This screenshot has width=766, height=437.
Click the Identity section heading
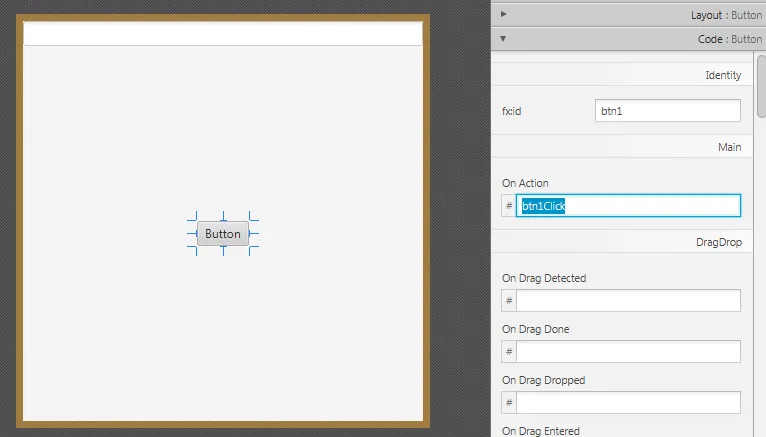[x=723, y=75]
